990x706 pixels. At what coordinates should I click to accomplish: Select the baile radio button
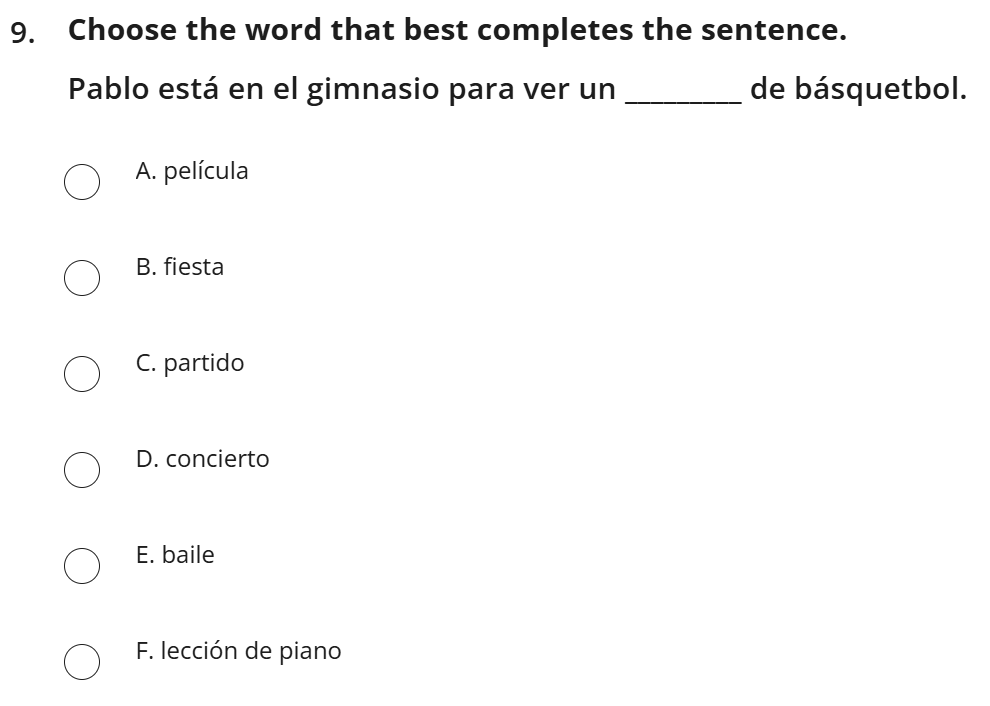82,566
